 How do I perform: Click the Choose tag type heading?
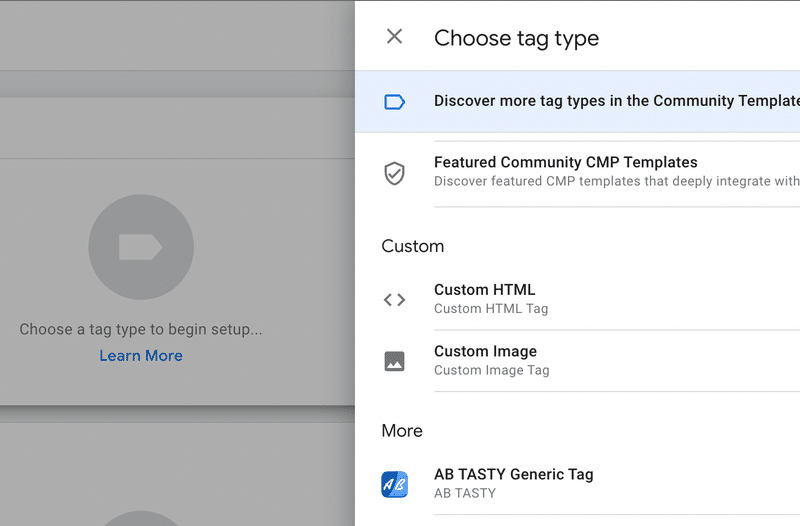point(516,38)
